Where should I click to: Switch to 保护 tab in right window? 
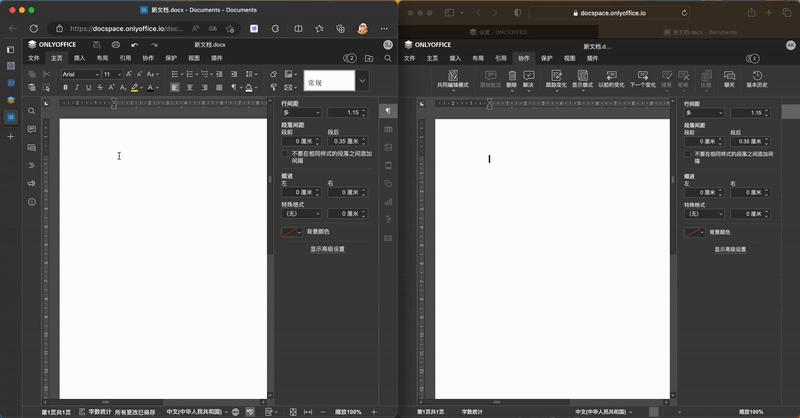click(546, 58)
